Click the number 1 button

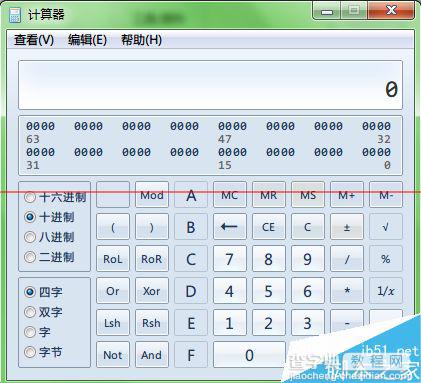(x=230, y=323)
